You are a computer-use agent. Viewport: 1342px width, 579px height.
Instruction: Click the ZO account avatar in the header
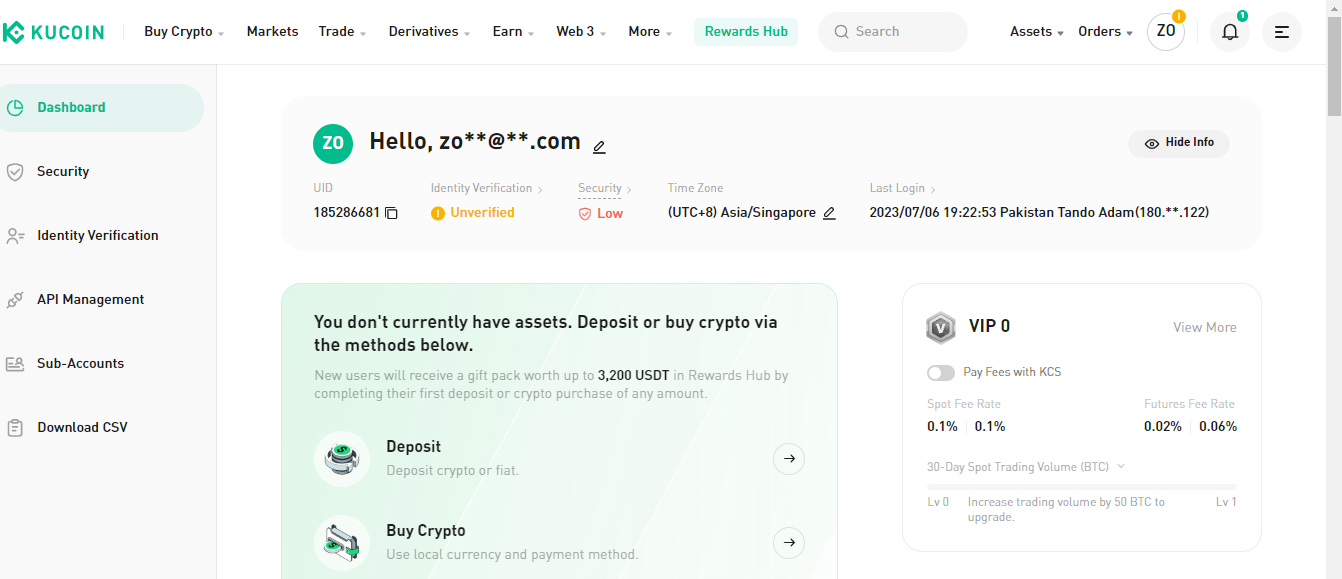click(x=1166, y=31)
